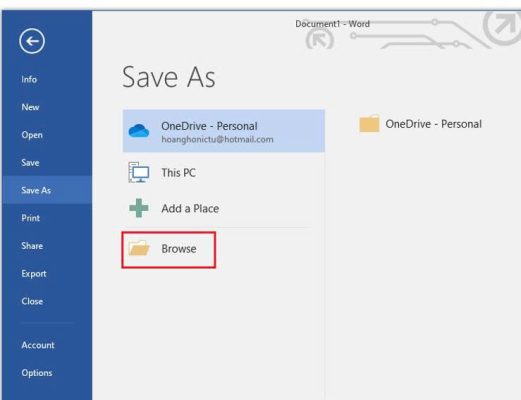Click the yellow OneDrive - Personal folder icon
Screen dimensions: 521x400
click(x=369, y=124)
